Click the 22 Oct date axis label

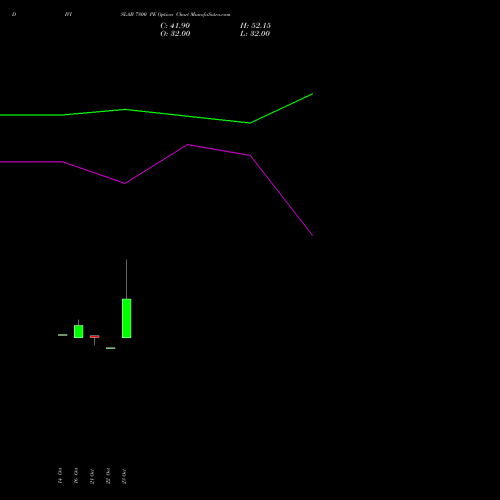coord(108,476)
